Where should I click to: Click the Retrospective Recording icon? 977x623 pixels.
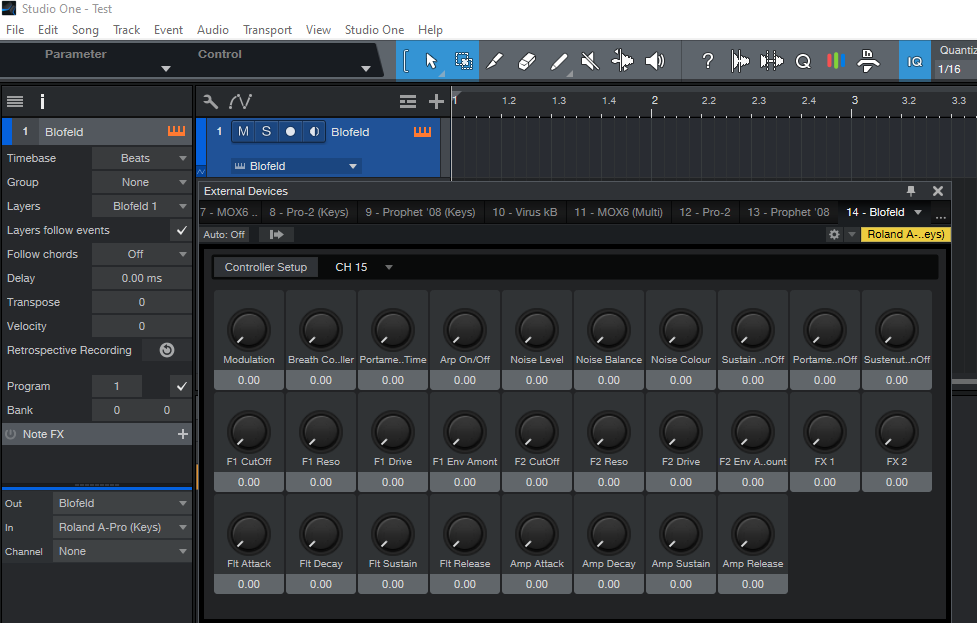(x=167, y=350)
